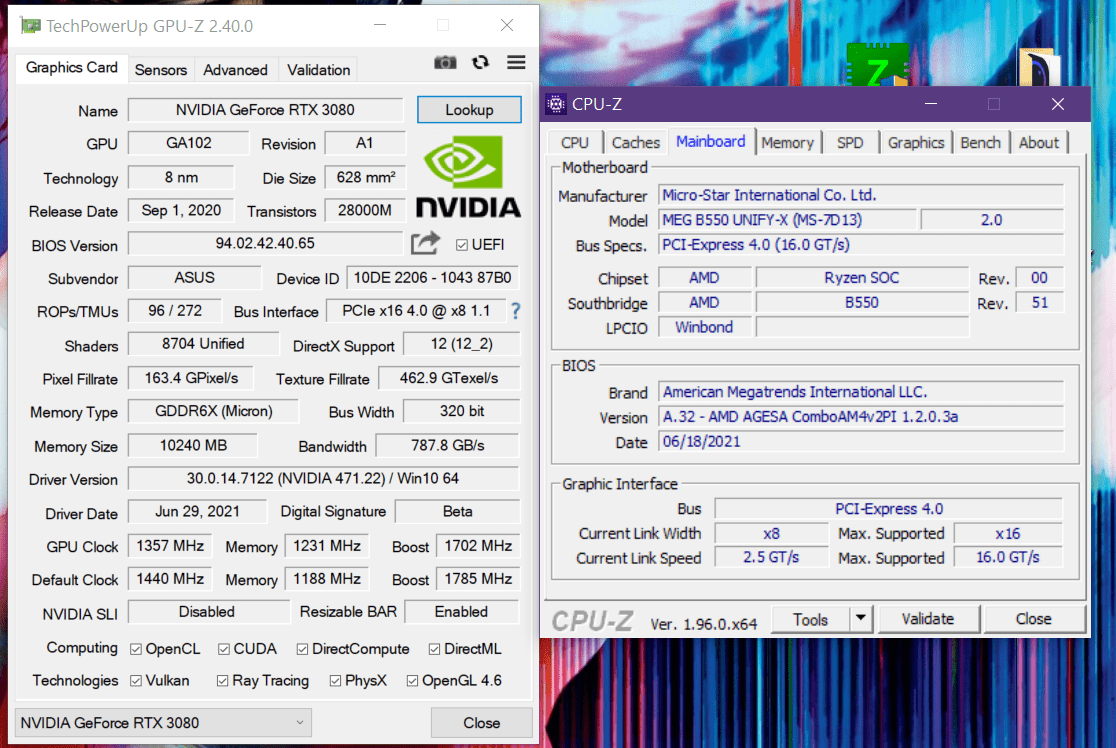The width and height of the screenshot is (1116, 748).
Task: Click LPCIO Winbond value in CPU-Z
Action: (704, 327)
